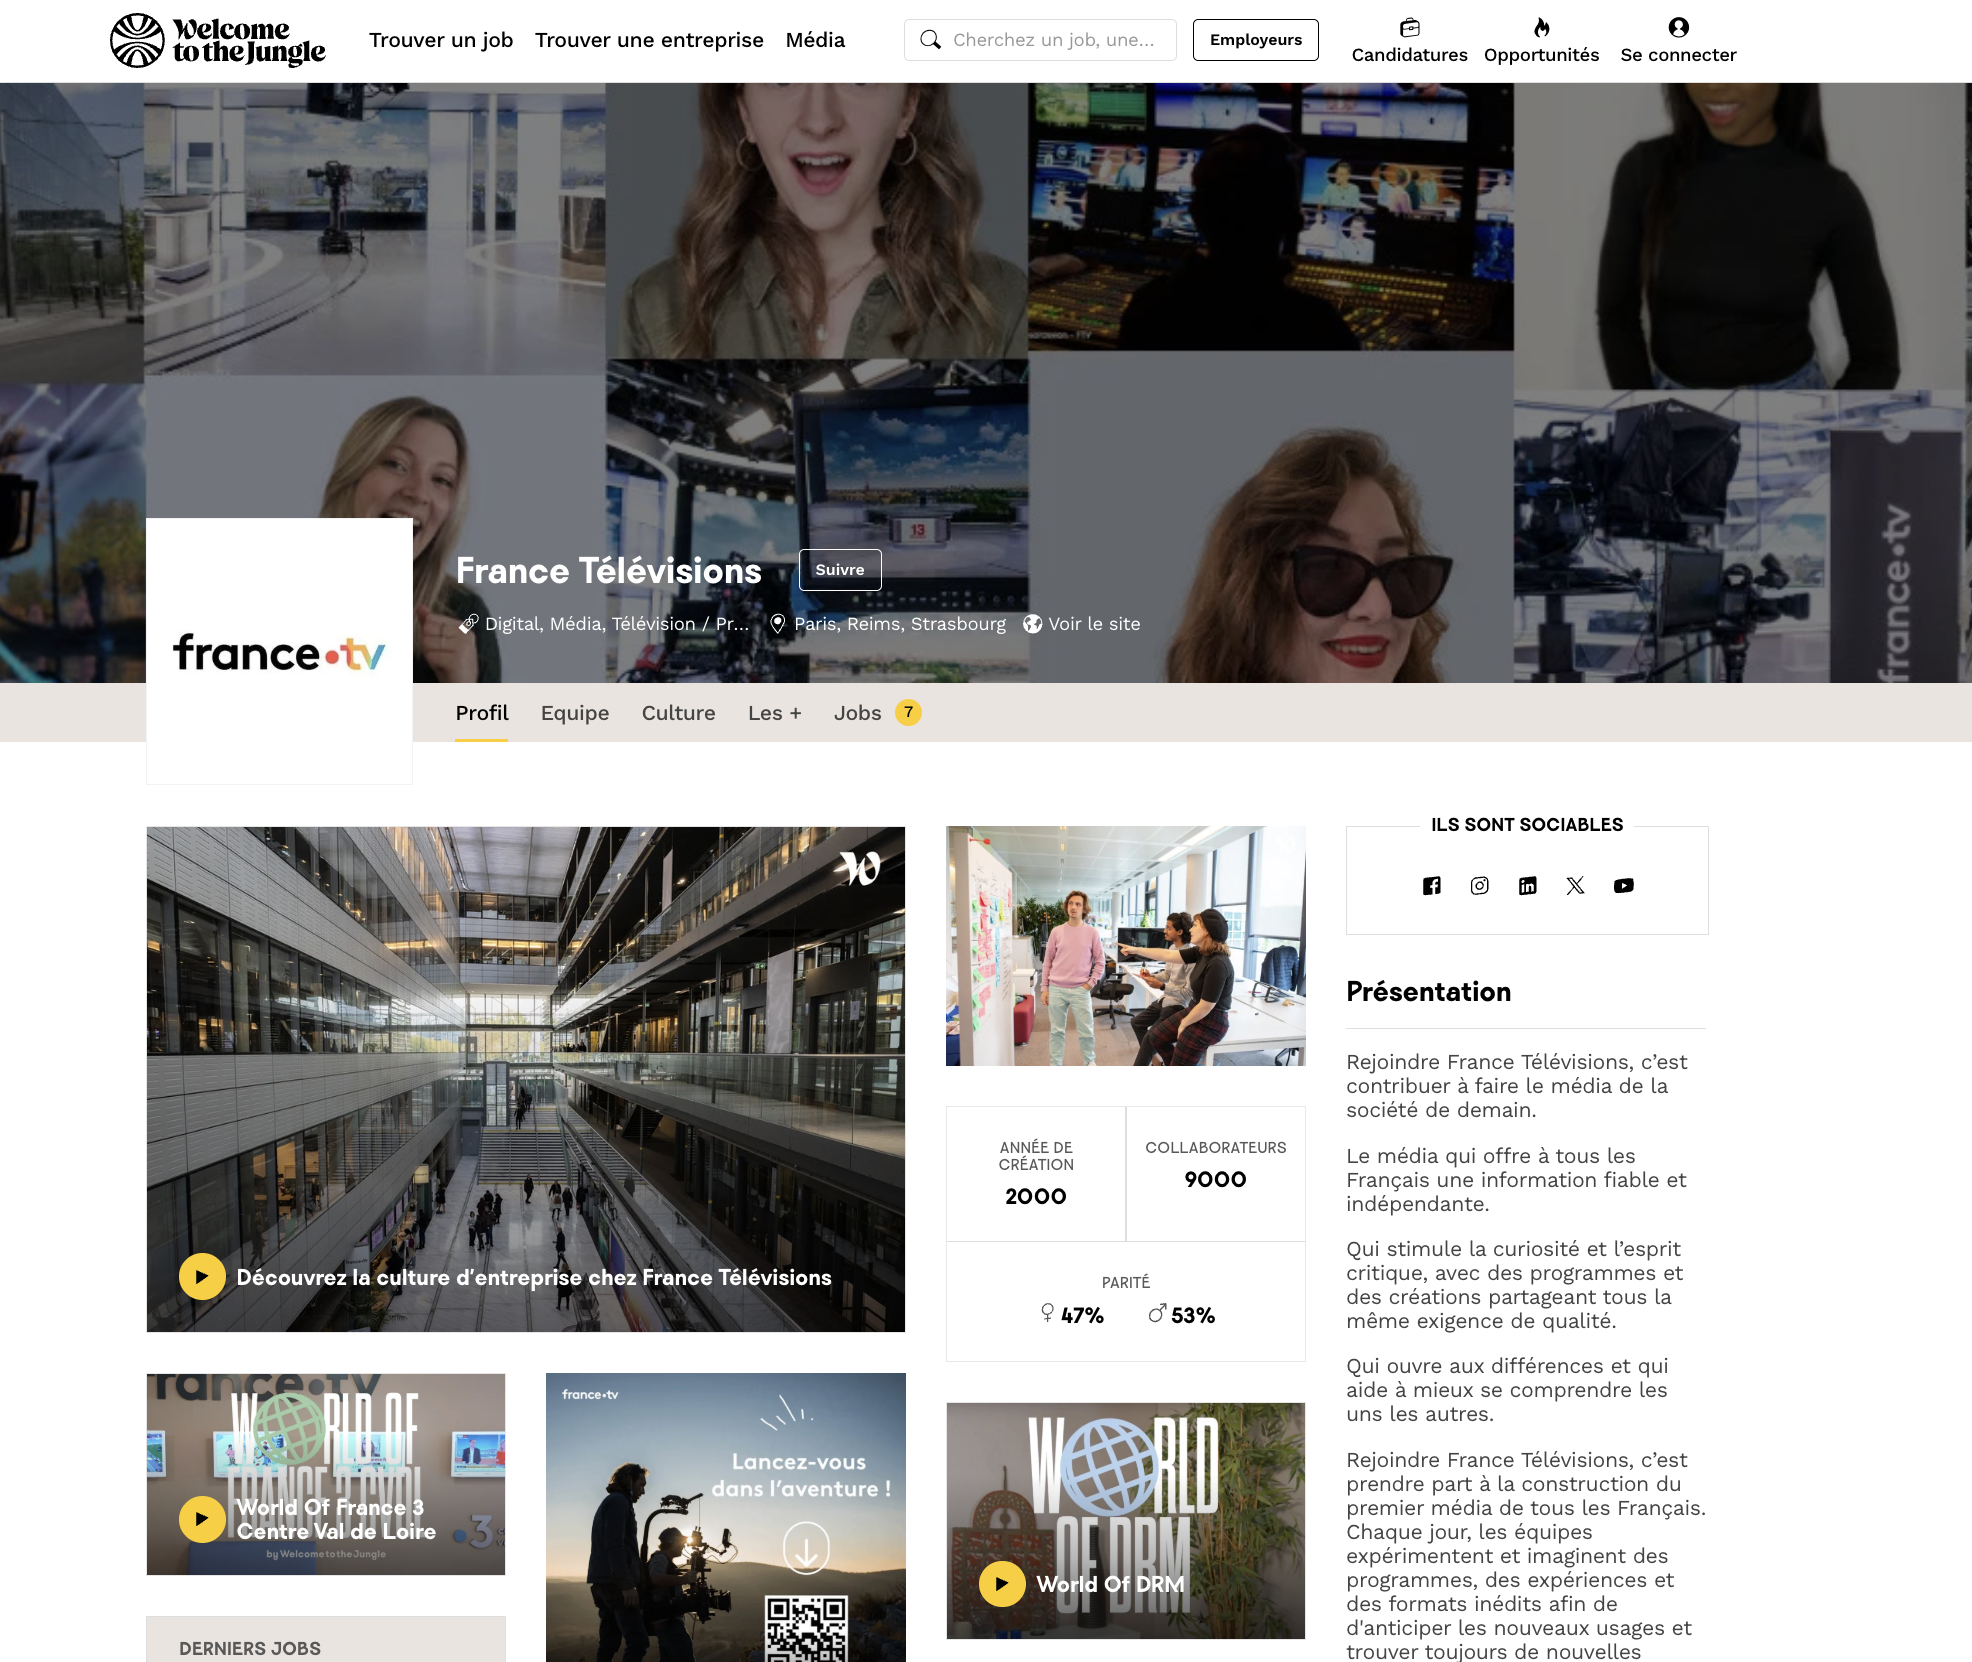Screen dimensions: 1972x1662
Task: Focus the job search field
Action: [x=1040, y=40]
